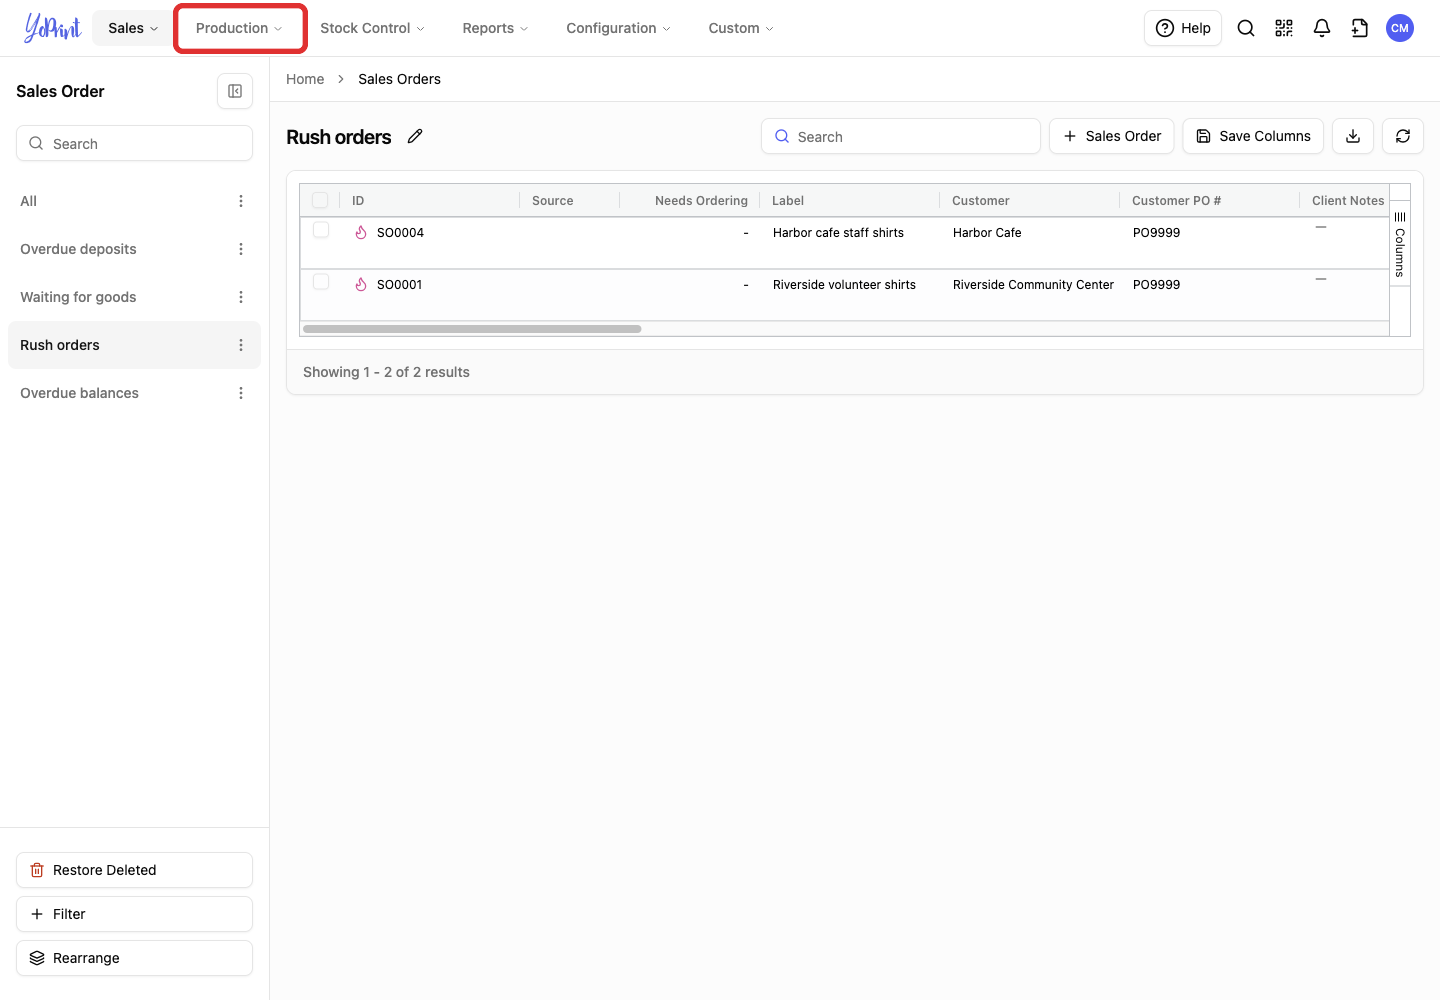Click the Restore Deleted button
This screenshot has height=1000, width=1440.
tap(134, 870)
